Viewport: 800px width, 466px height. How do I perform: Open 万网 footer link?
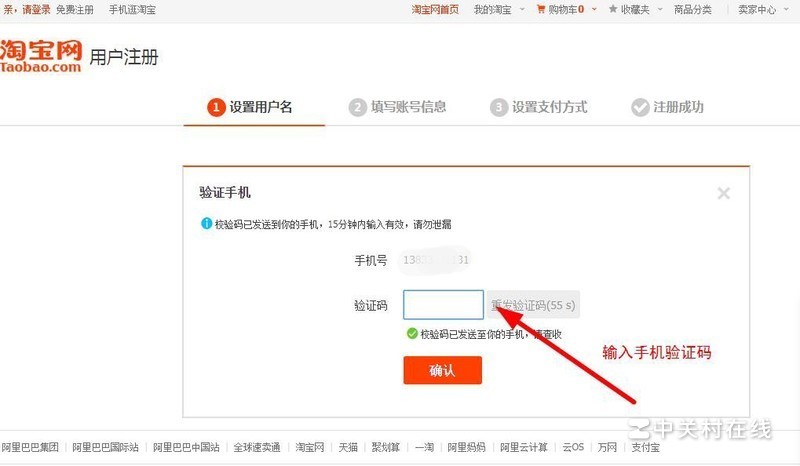(607, 447)
